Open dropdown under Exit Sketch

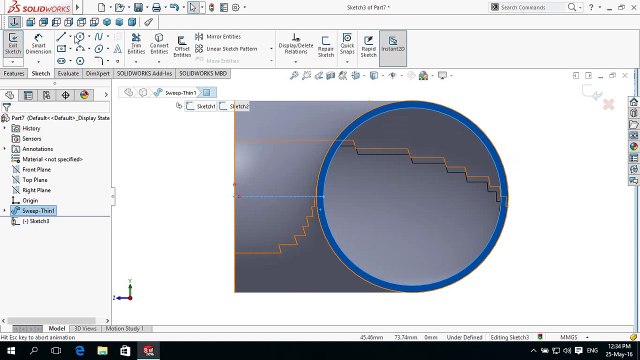[x=13, y=62]
